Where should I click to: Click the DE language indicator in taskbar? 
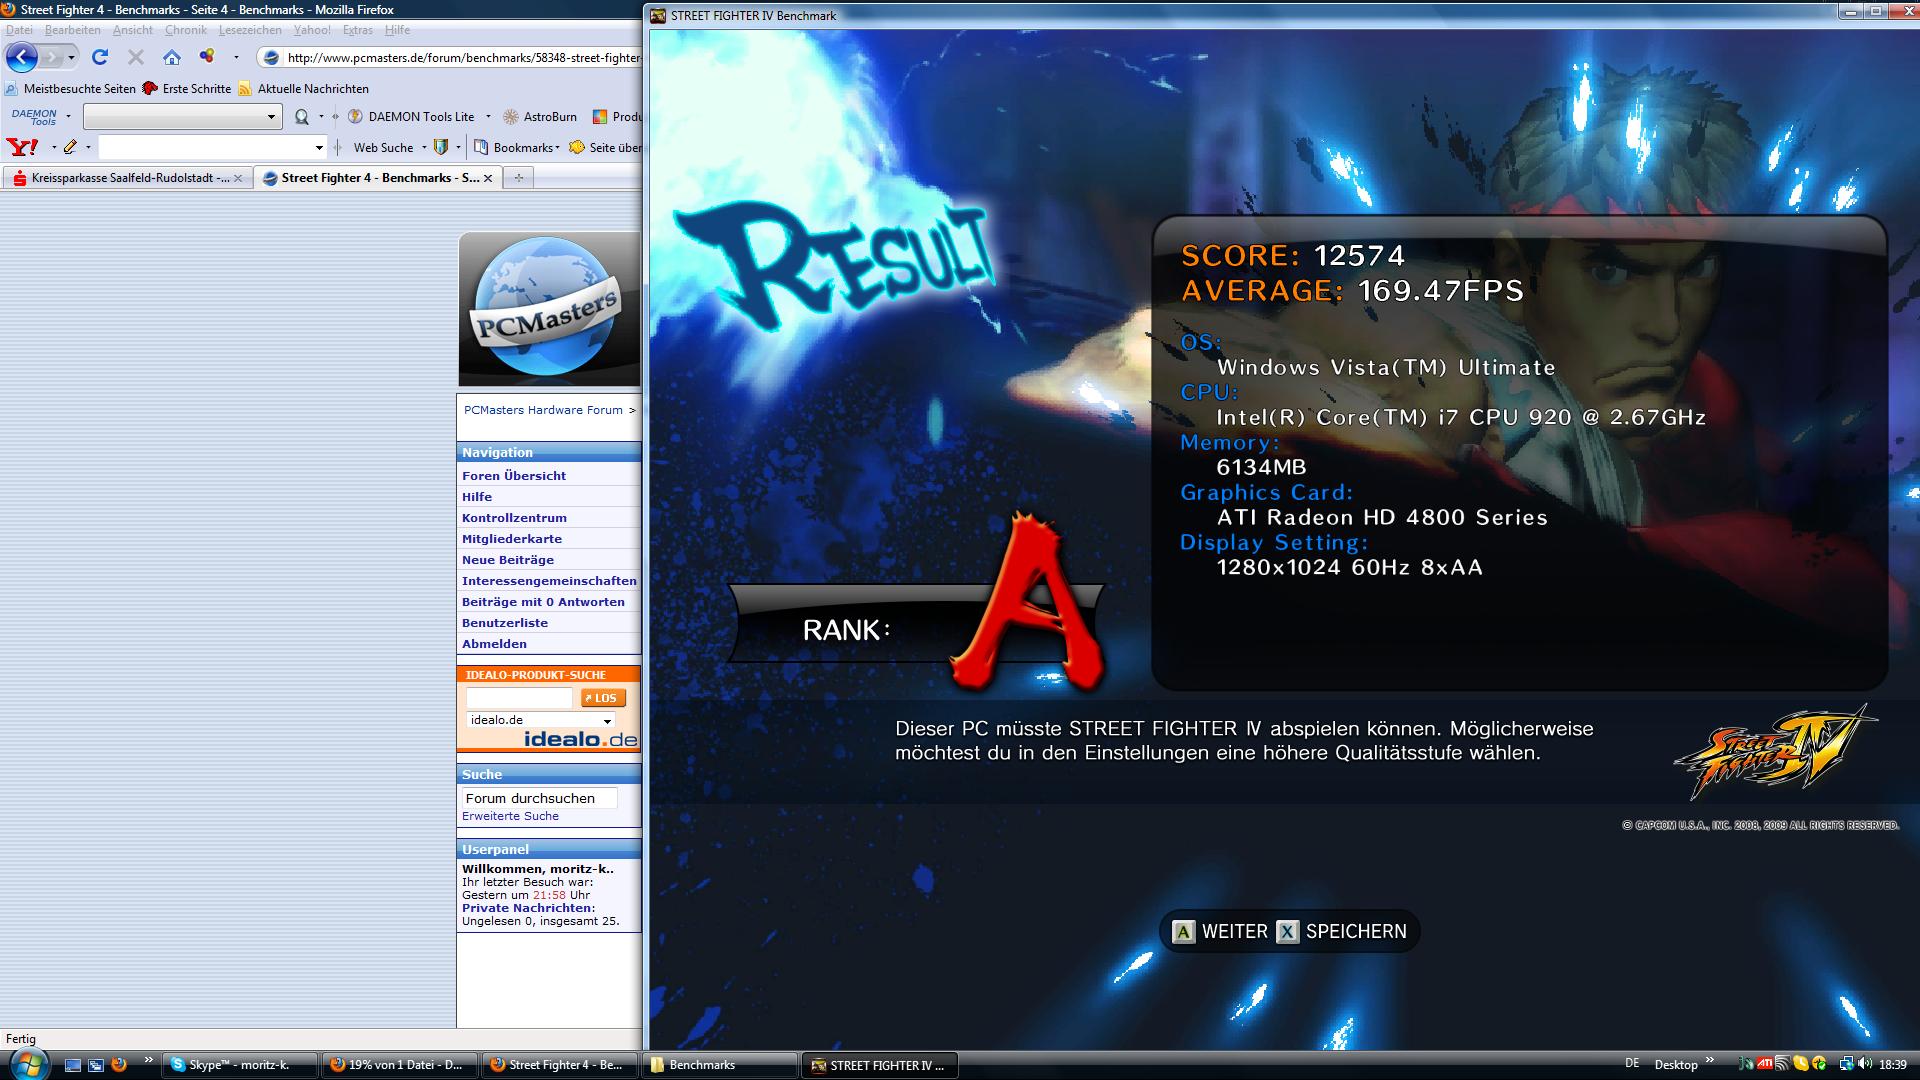pos(1632,1064)
